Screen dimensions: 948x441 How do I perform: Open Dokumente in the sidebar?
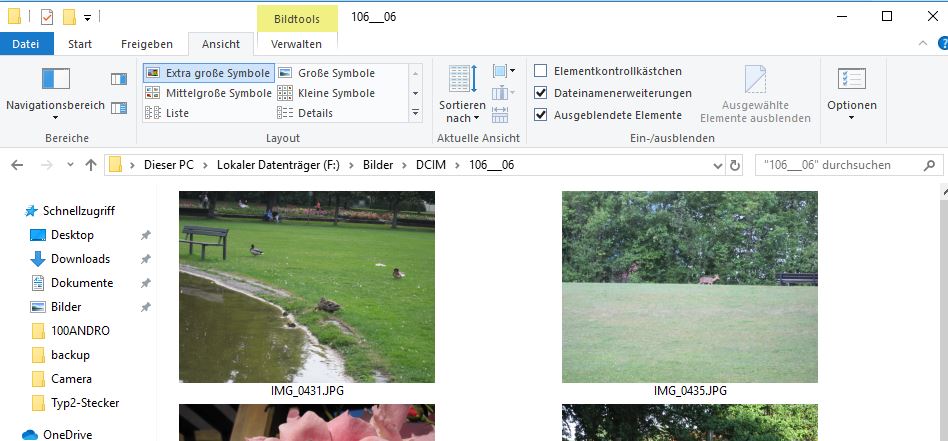click(82, 283)
